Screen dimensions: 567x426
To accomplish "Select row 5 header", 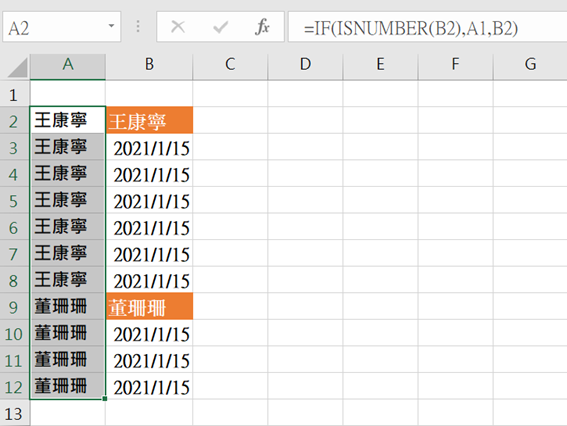I will 14,200.
